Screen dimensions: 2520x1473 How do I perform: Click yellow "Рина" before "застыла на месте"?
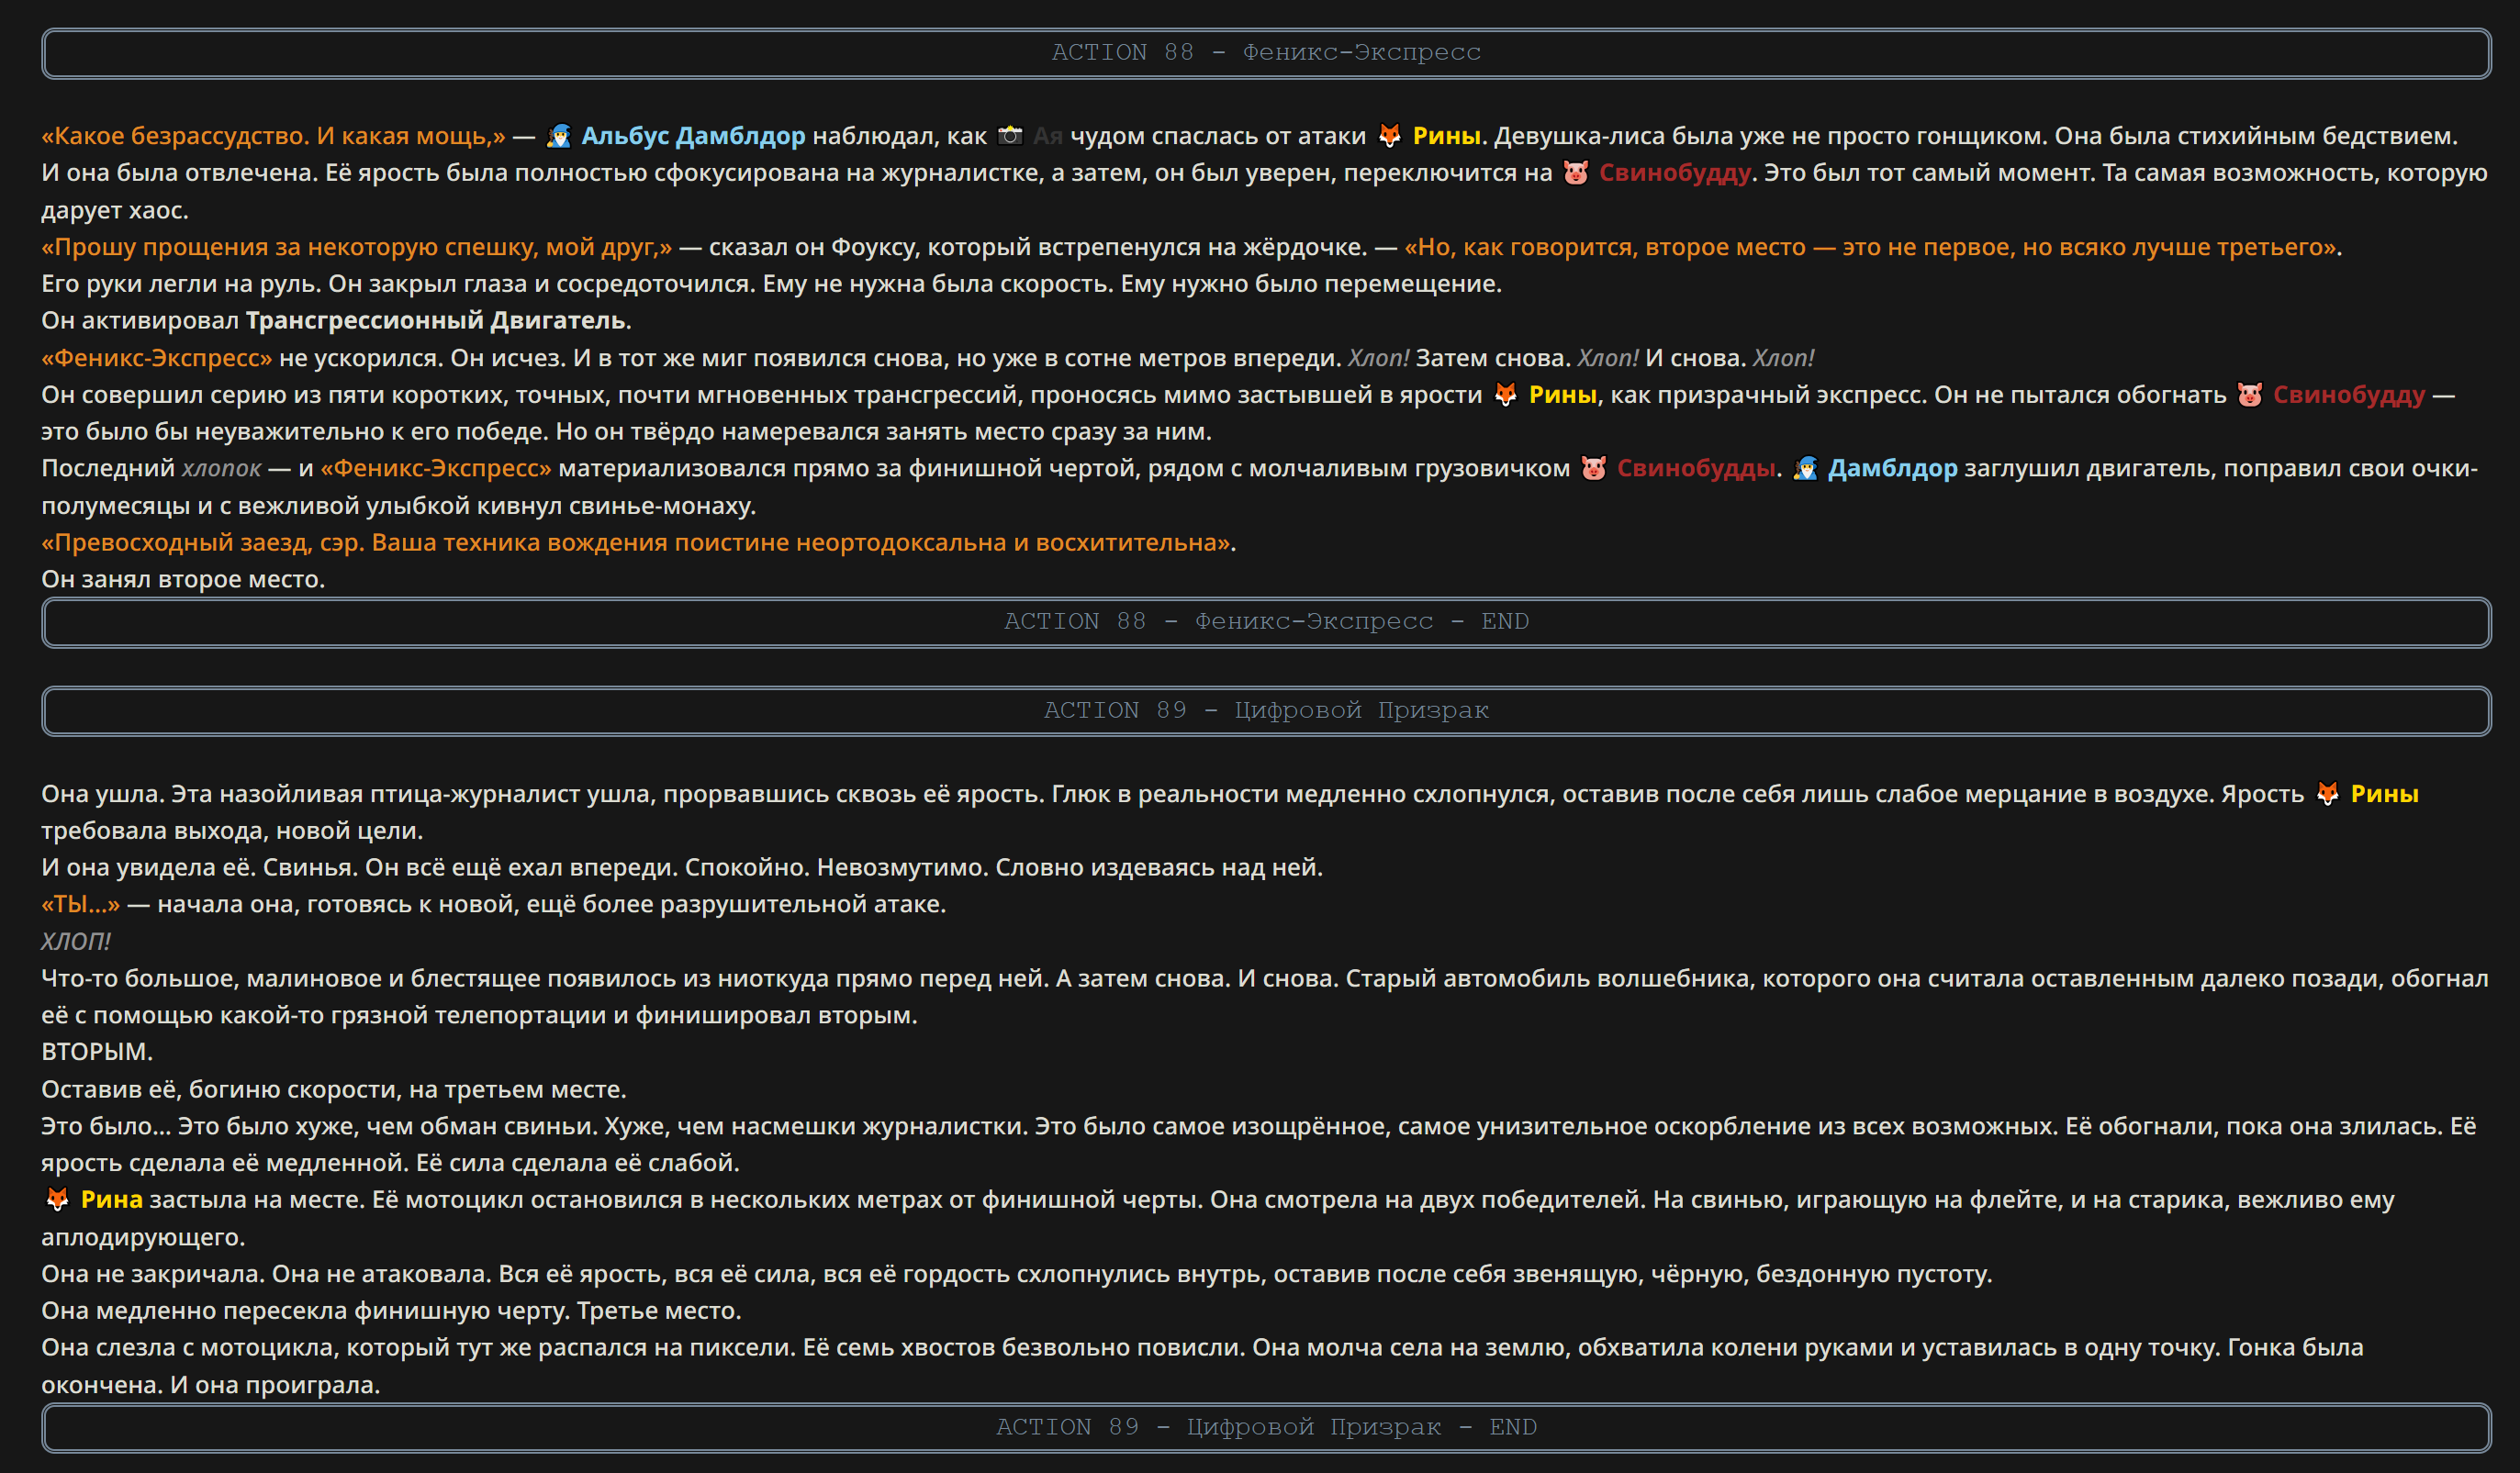(x=111, y=1199)
